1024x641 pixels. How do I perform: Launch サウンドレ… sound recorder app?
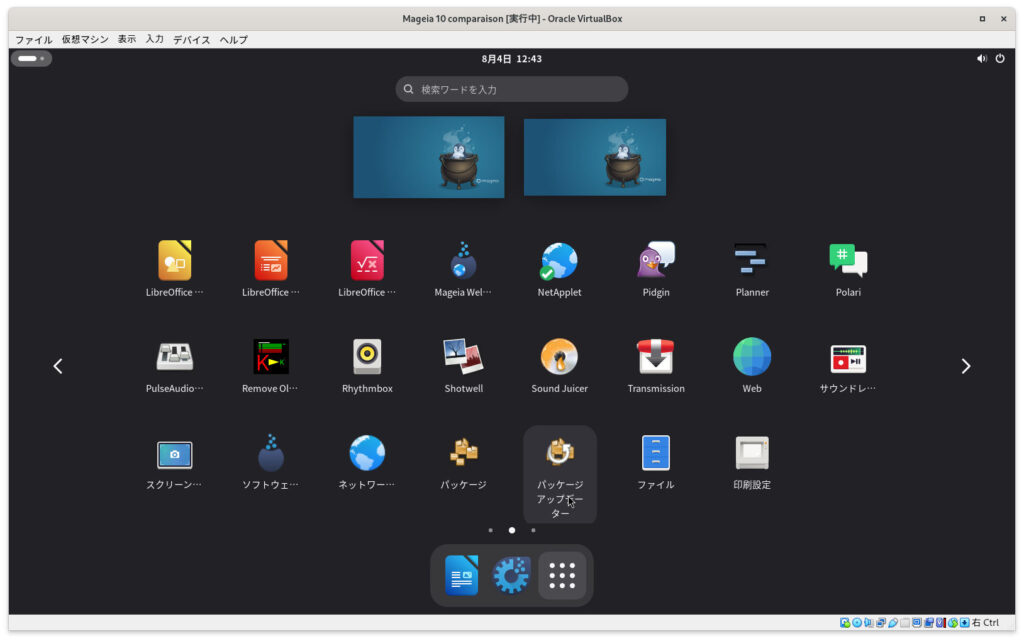848,358
